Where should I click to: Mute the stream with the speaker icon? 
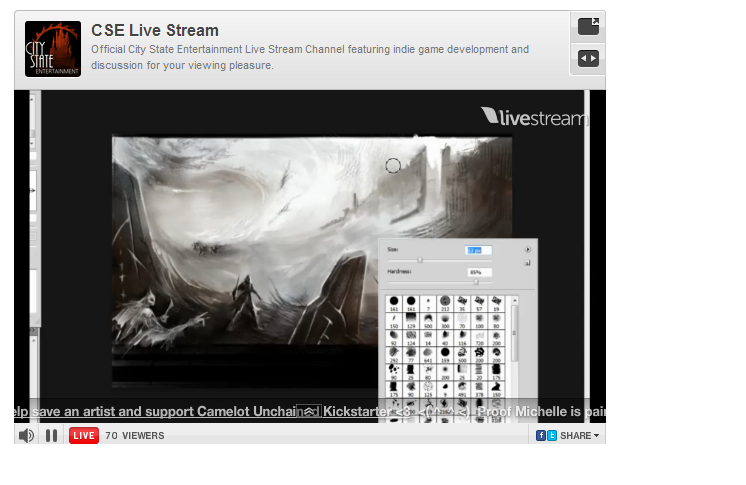[26, 436]
